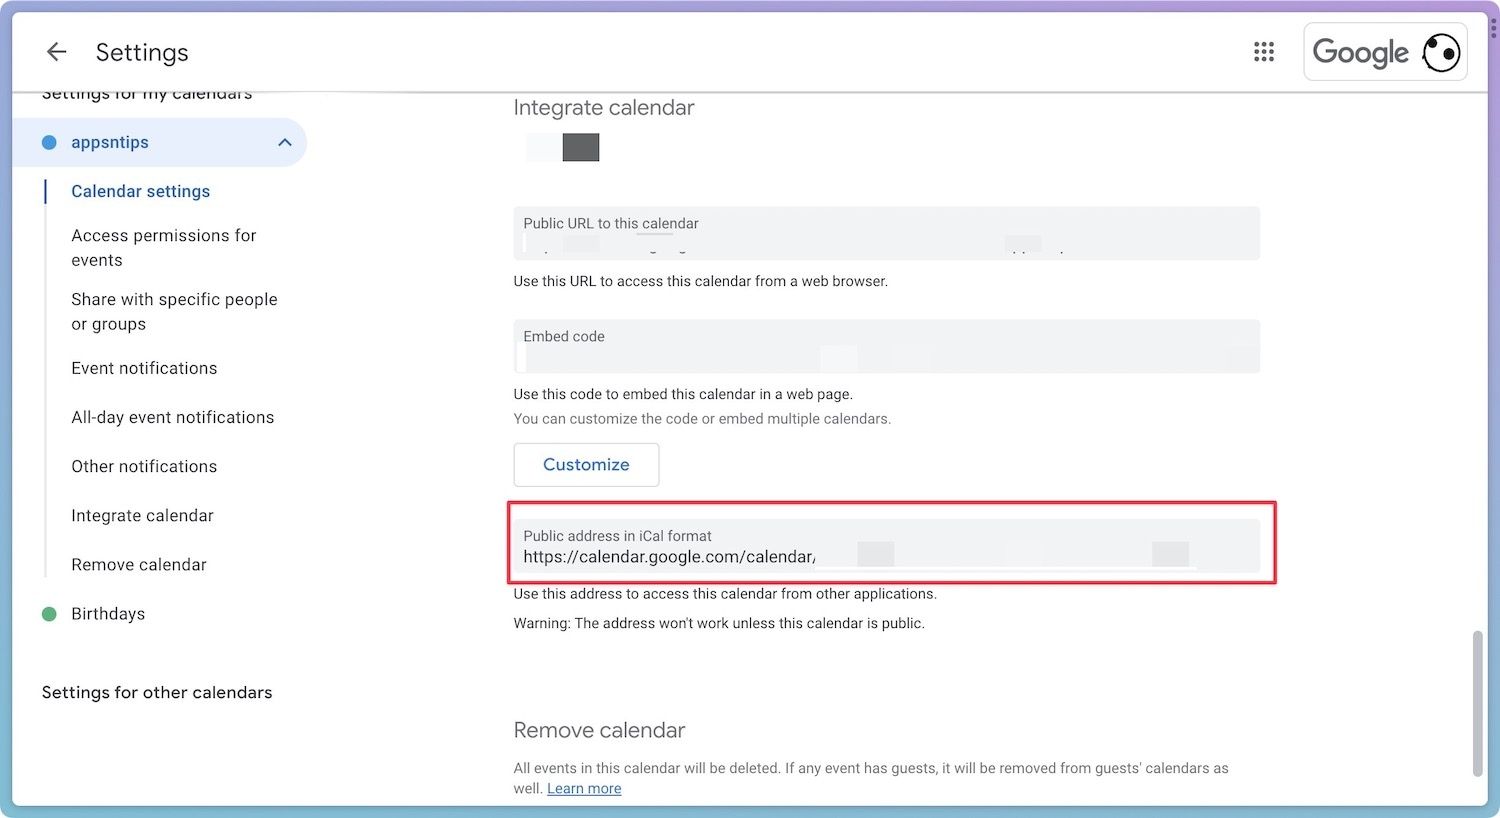Select Remove calendar in sidebar
This screenshot has height=818, width=1500.
[139, 564]
